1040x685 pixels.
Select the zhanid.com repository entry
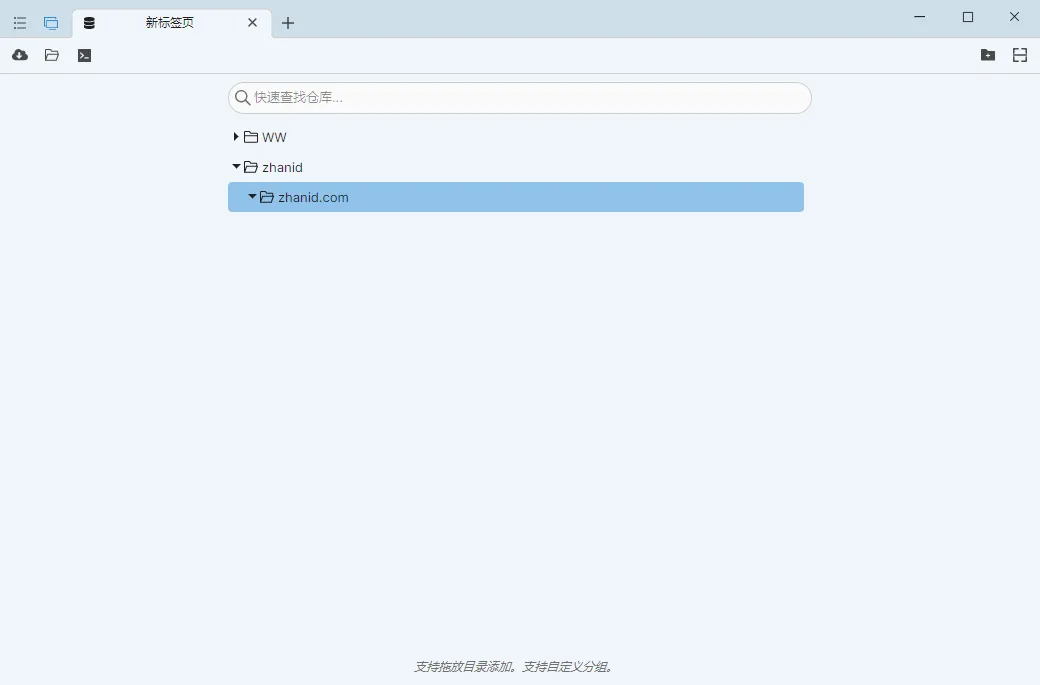pos(314,197)
